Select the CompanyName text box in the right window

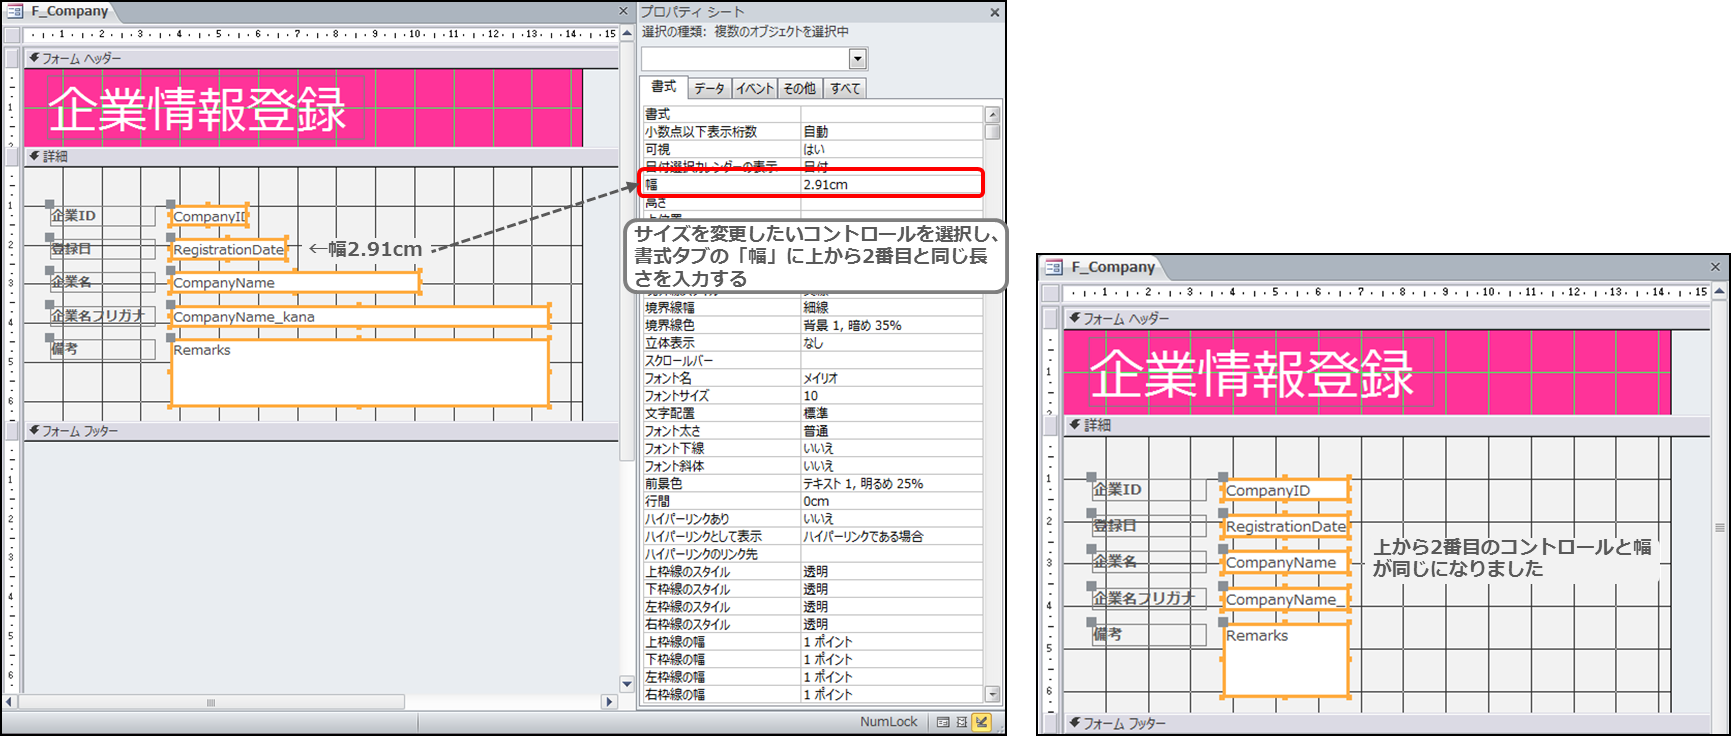point(1286,562)
